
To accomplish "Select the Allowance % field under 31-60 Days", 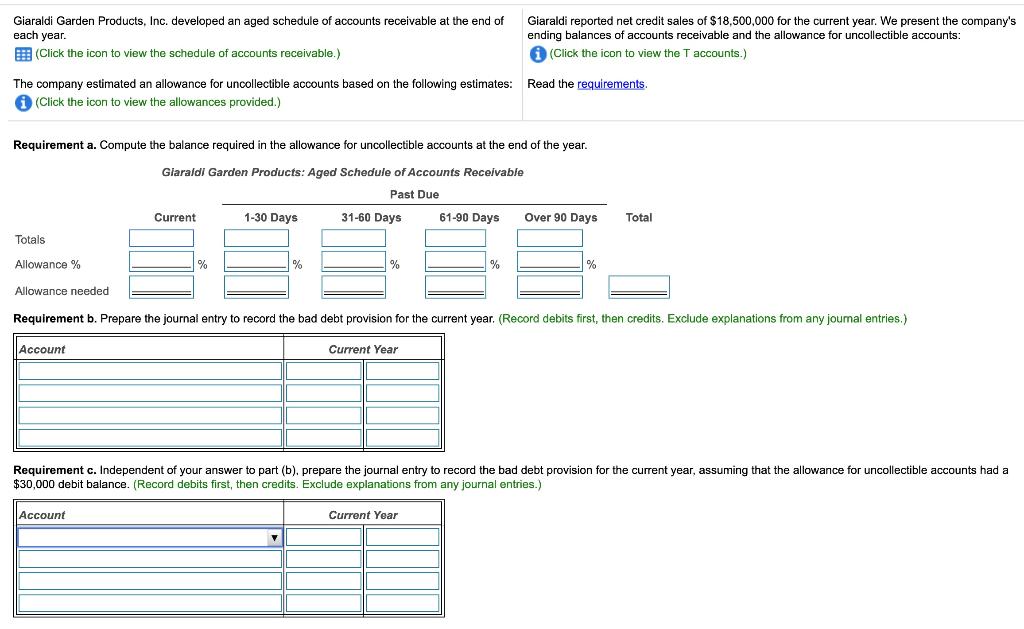I will (x=353, y=261).
